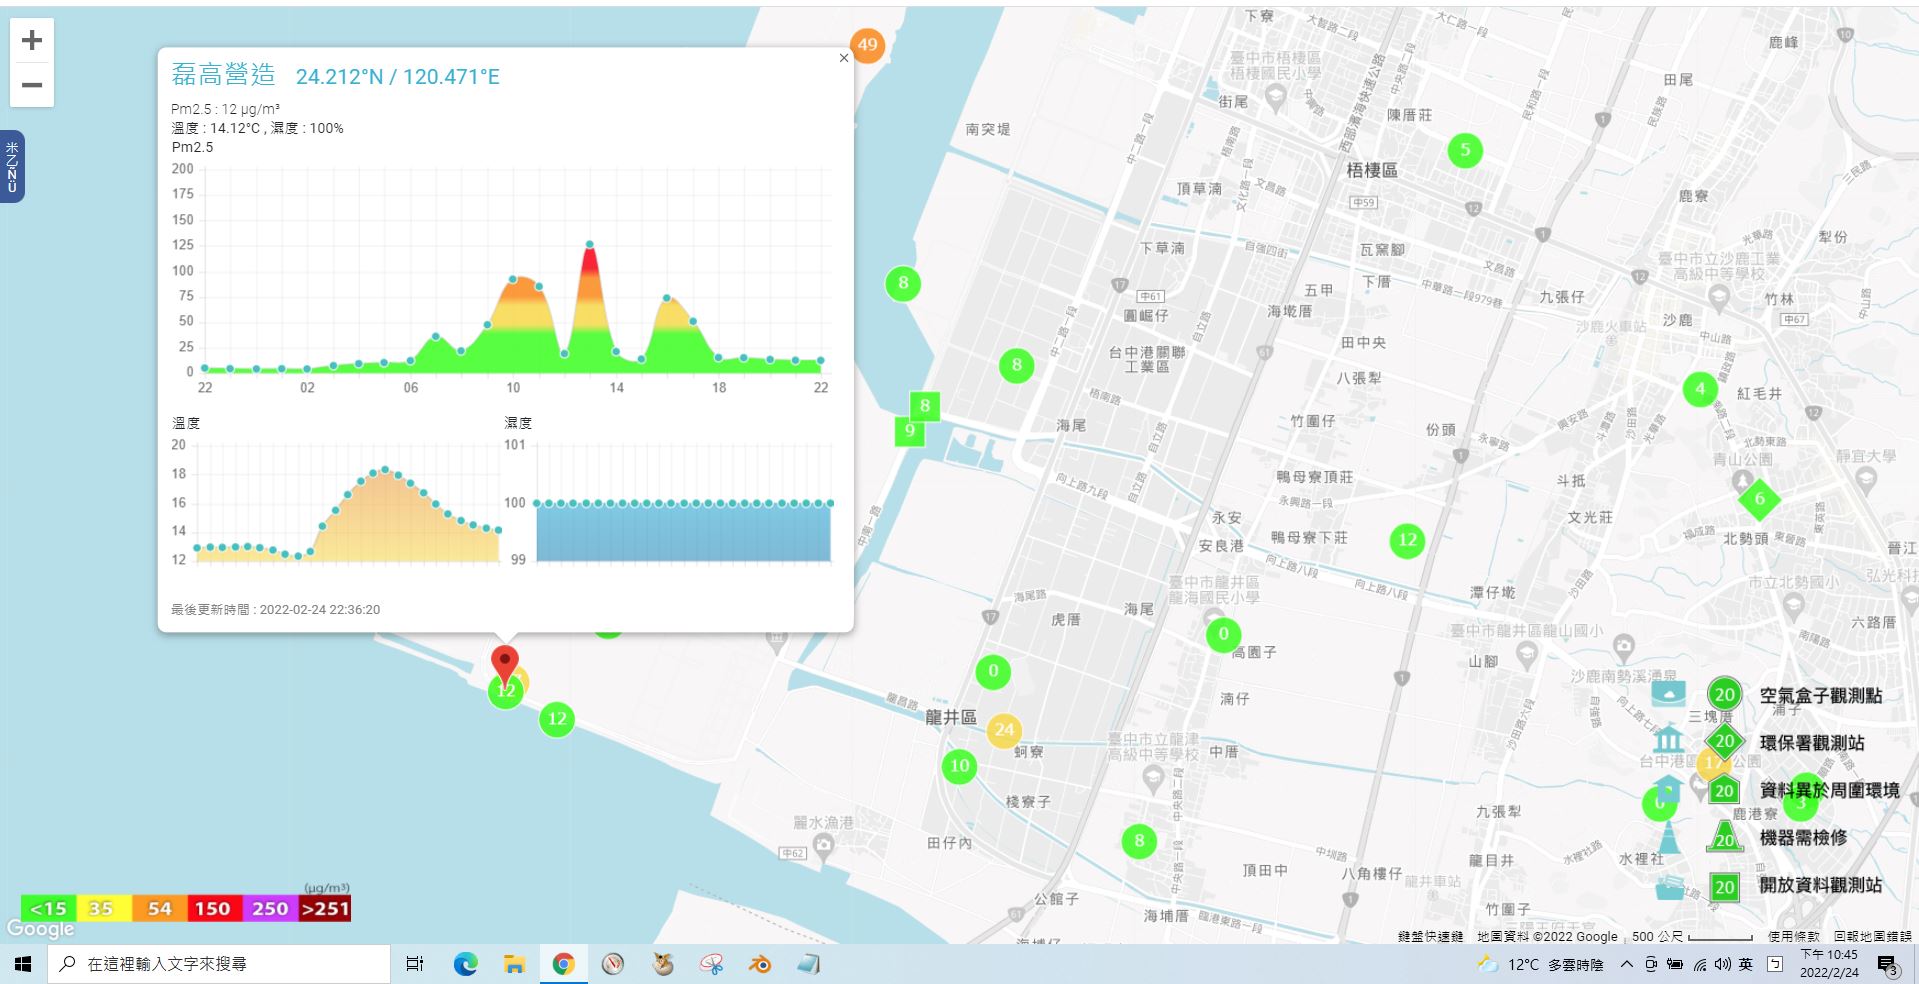Open the 使用條款 terms link
The width and height of the screenshot is (1919, 984).
(1794, 937)
